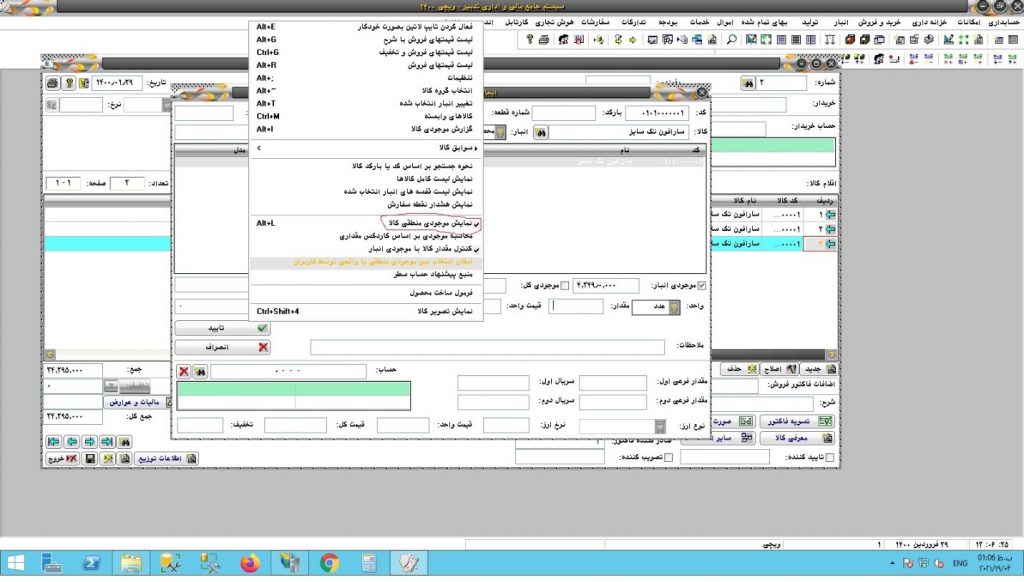Click the Distribution info (اطلاعات توزیع) button
This screenshot has width=1024, height=582.
click(x=167, y=459)
